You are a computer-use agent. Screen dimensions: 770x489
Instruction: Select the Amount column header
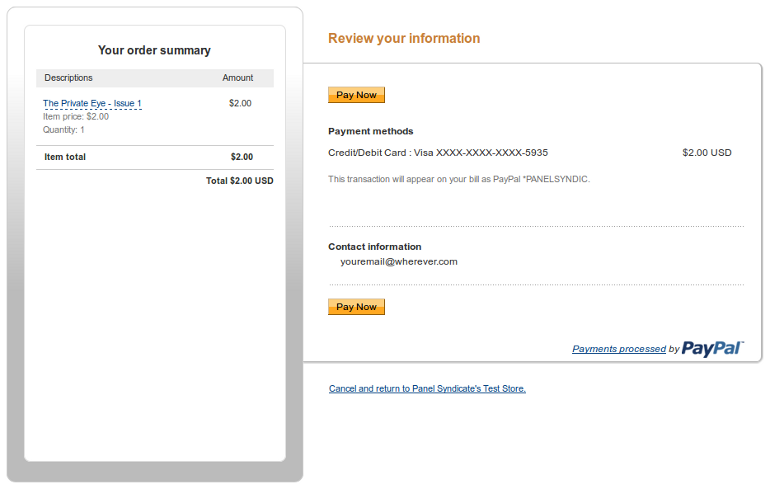coord(238,77)
